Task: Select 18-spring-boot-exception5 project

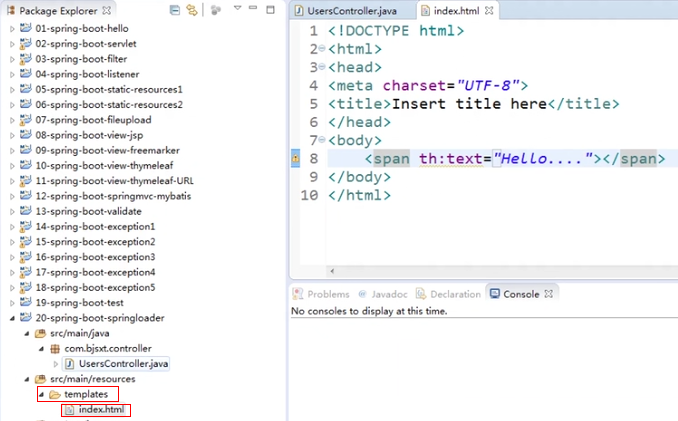Action: (95, 287)
